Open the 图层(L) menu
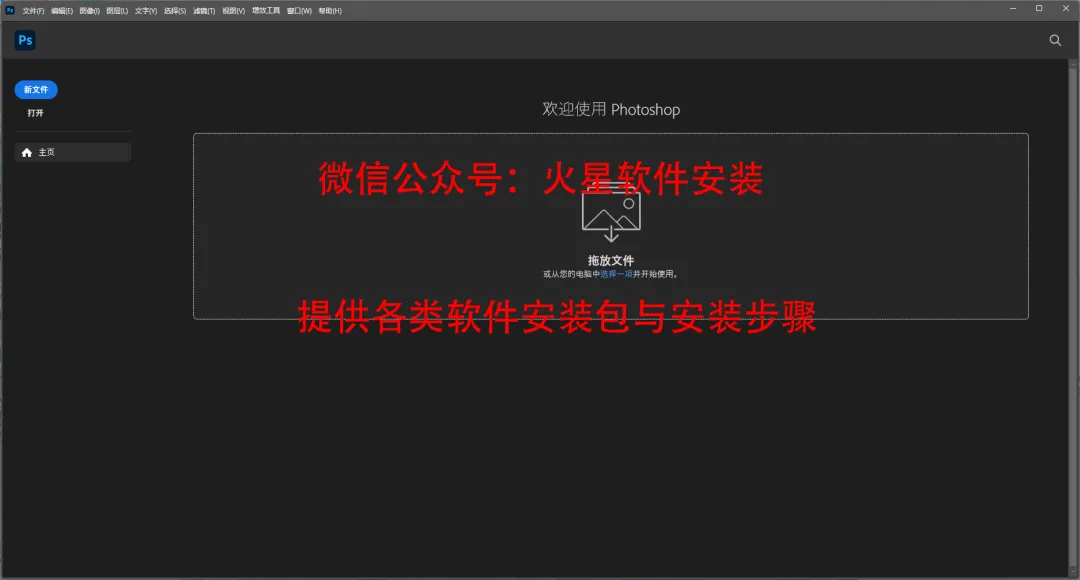Screen dimensions: 1080x580 (x=117, y=11)
